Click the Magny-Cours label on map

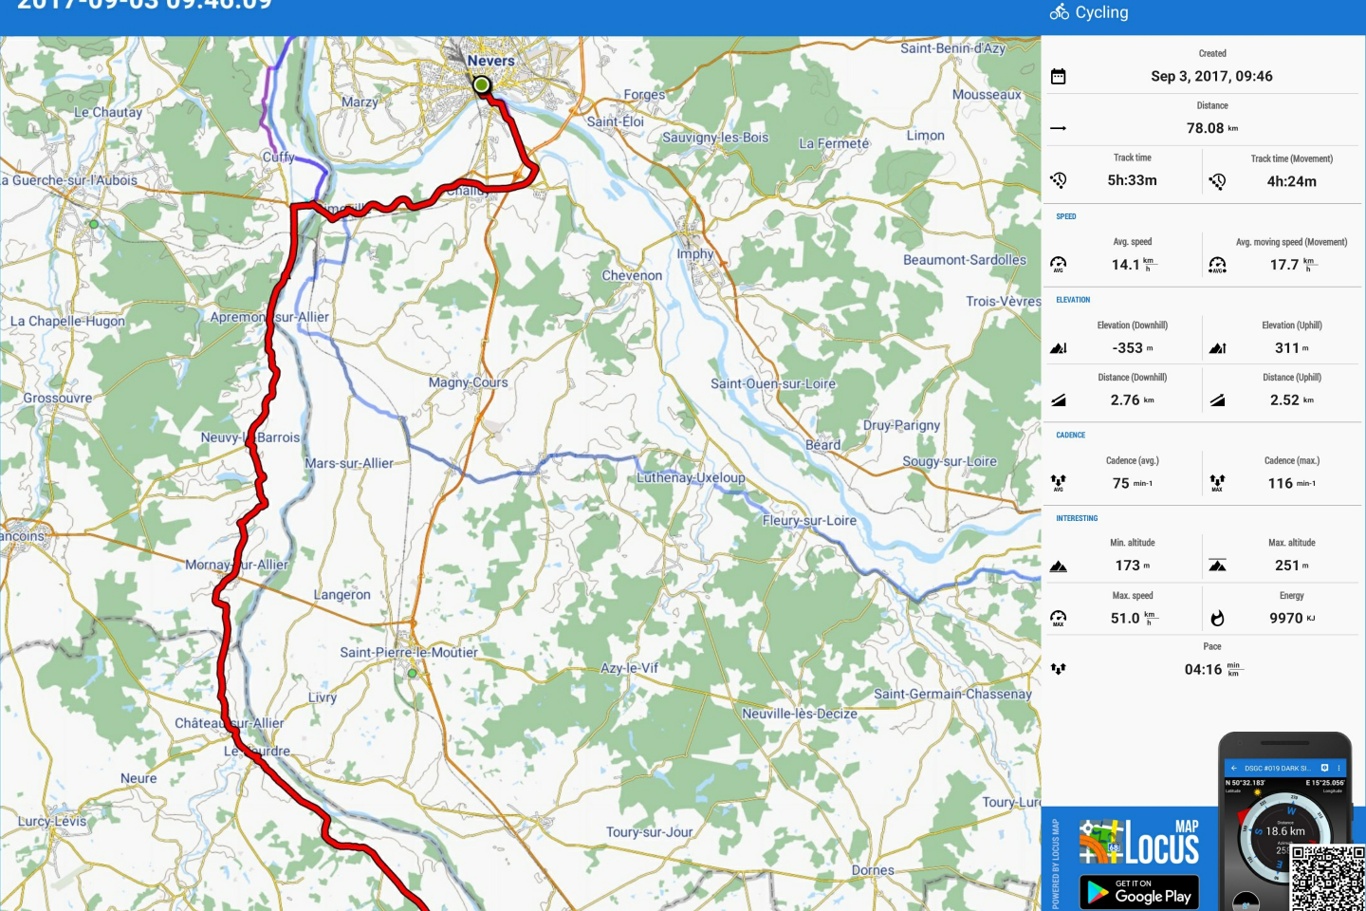pyautogui.click(x=468, y=383)
